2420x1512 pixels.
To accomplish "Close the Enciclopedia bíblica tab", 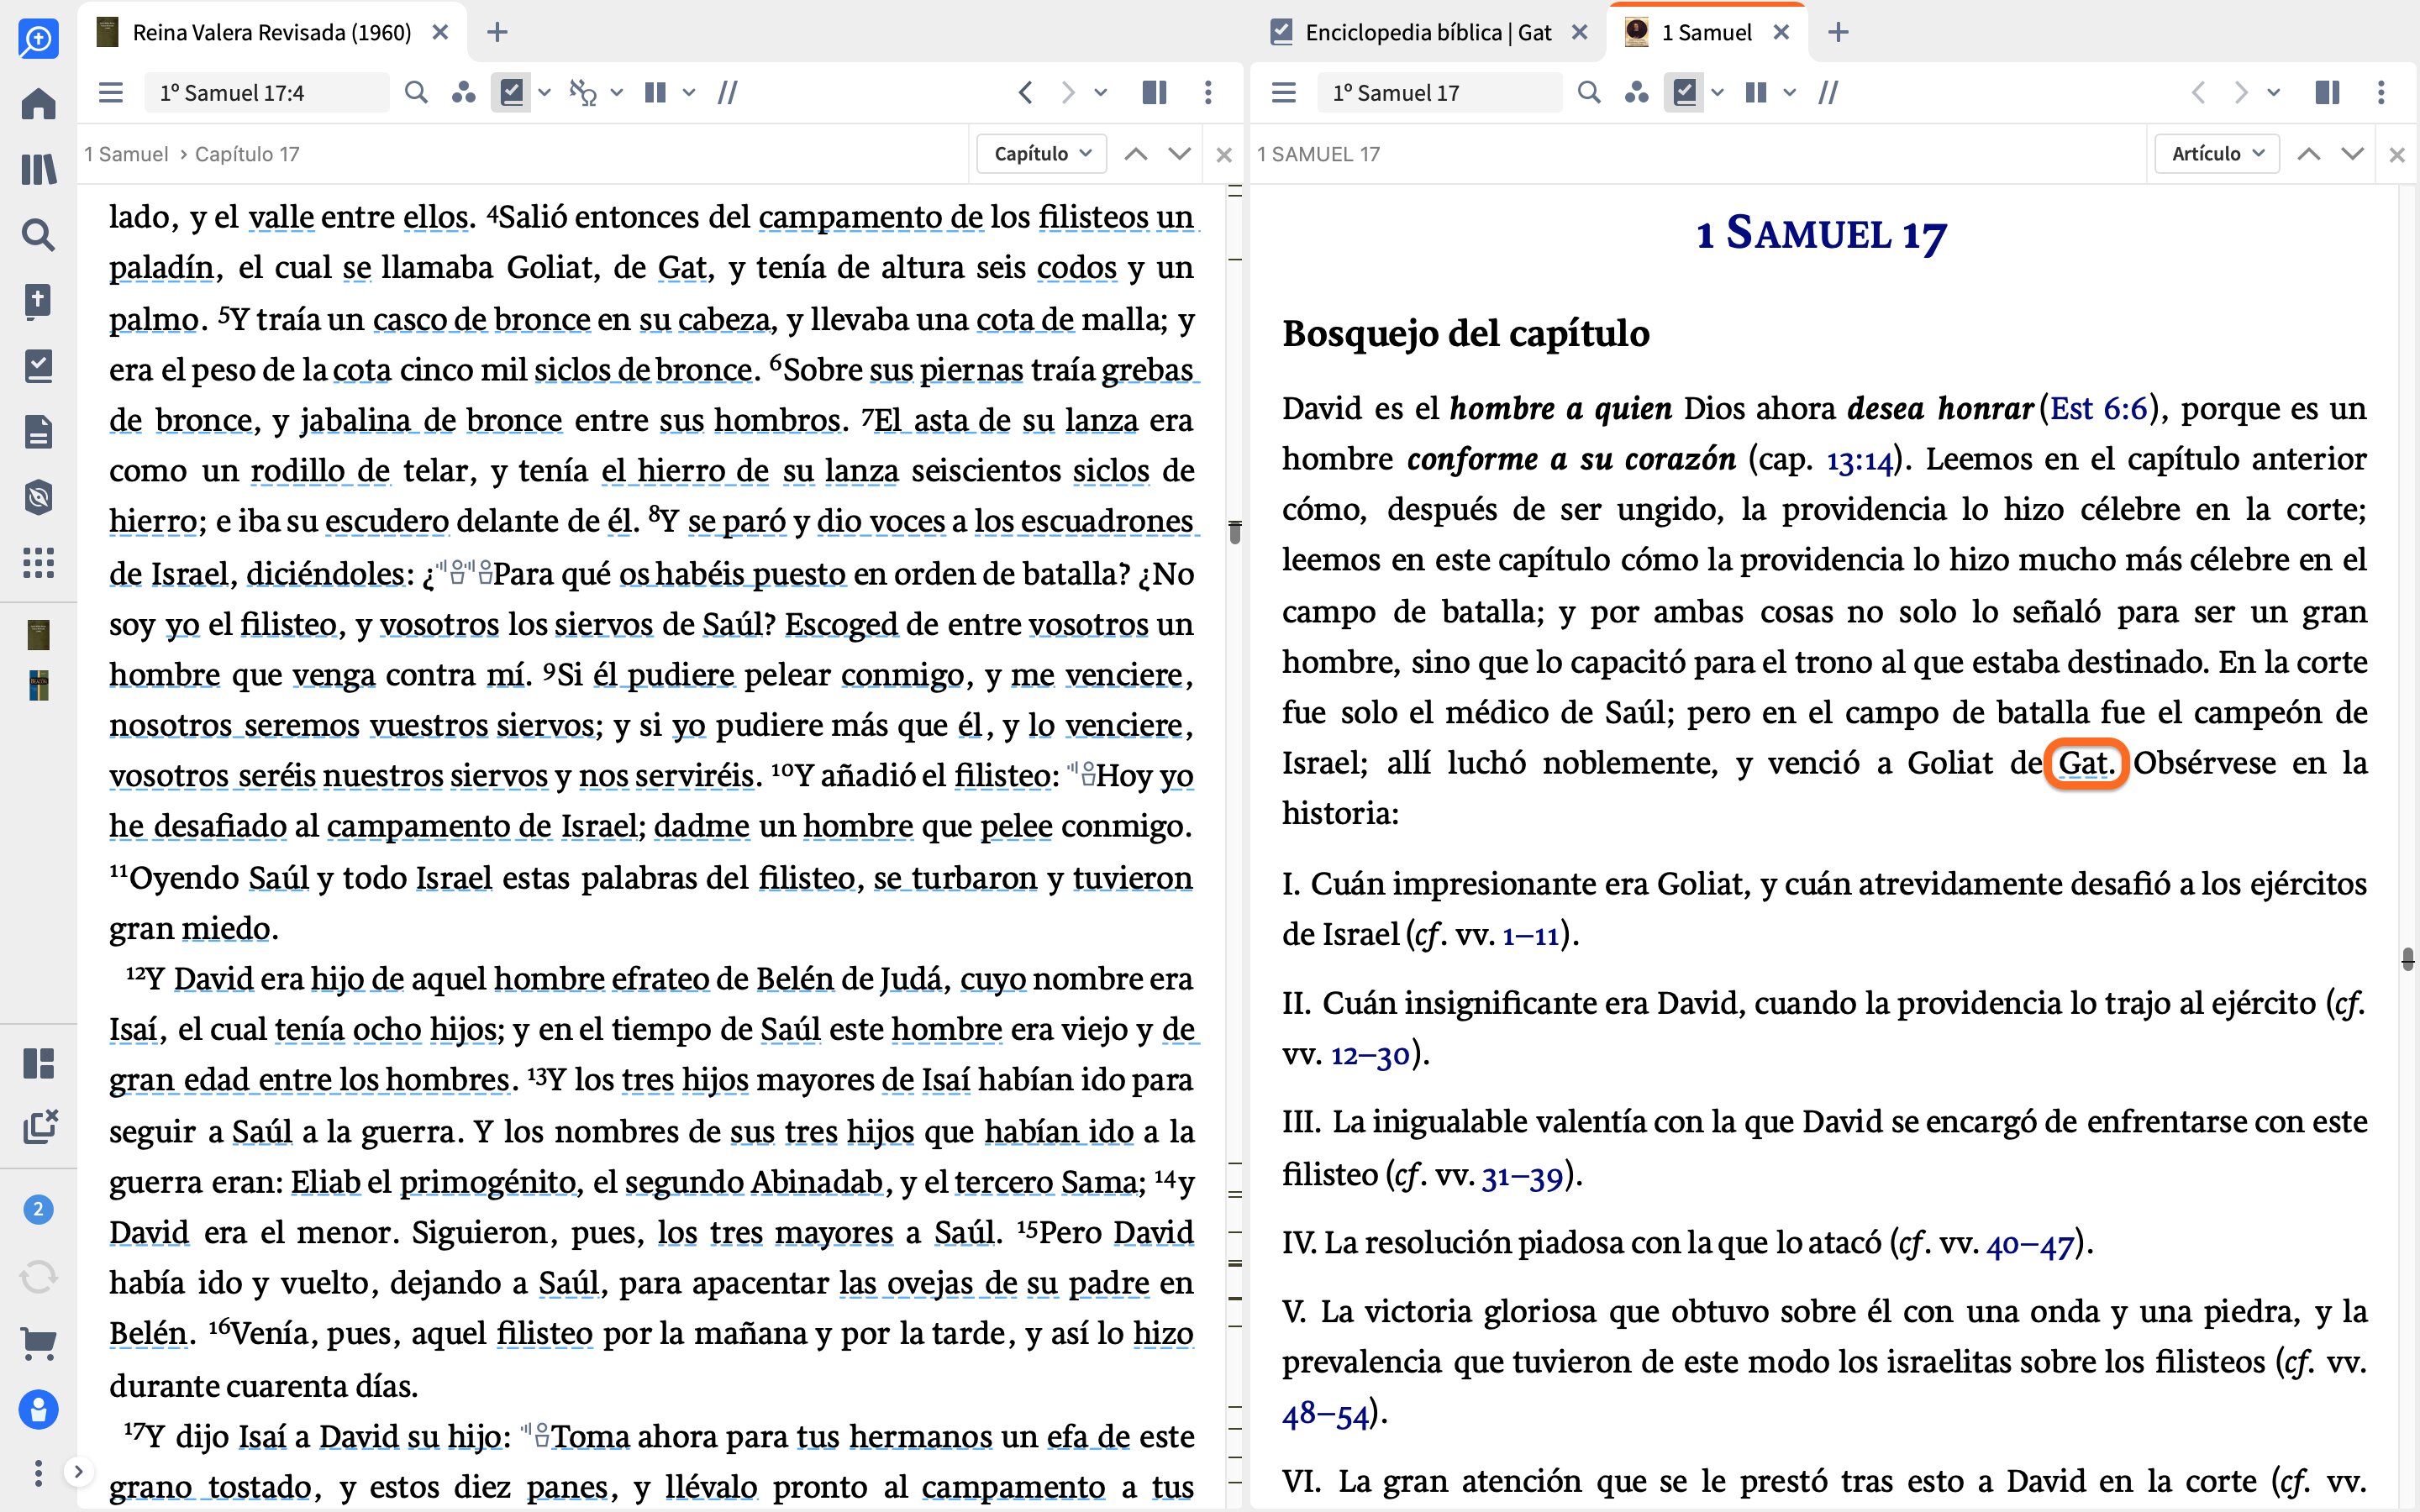I will 1580,32.
